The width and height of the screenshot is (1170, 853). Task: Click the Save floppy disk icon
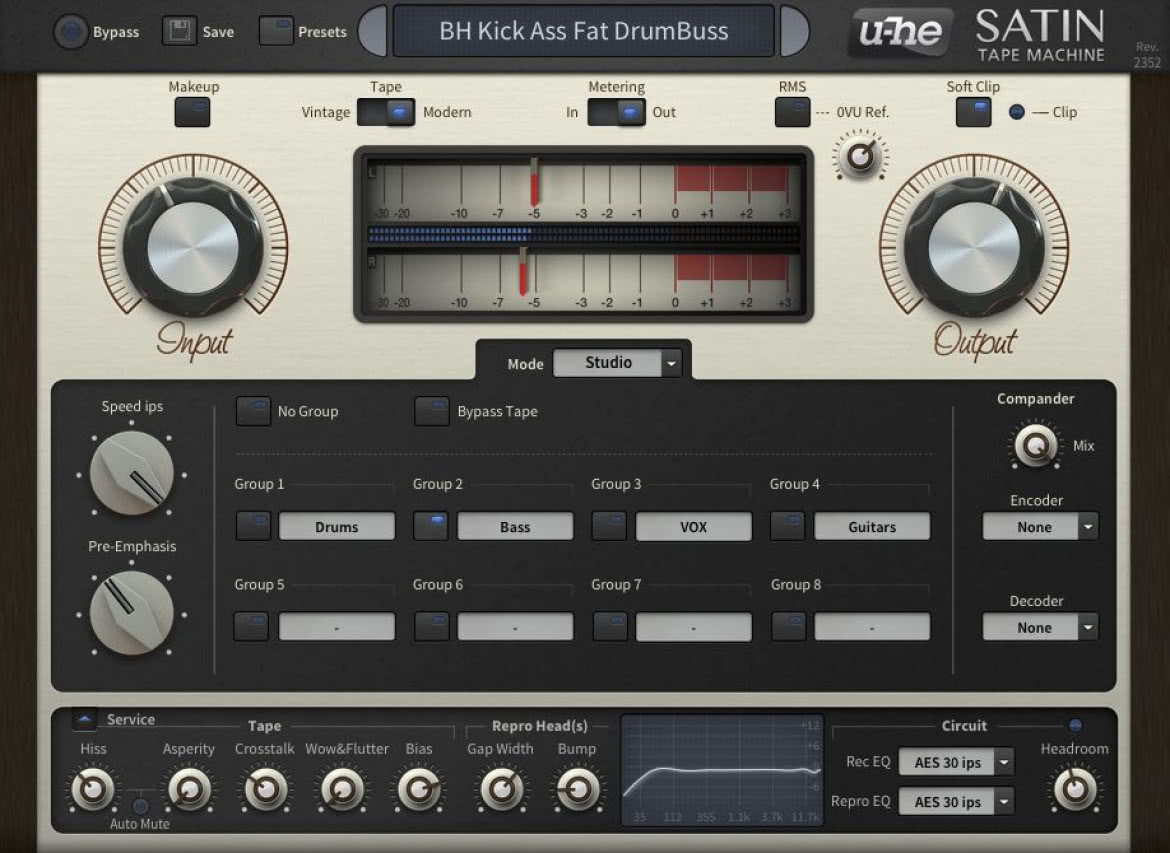(179, 31)
